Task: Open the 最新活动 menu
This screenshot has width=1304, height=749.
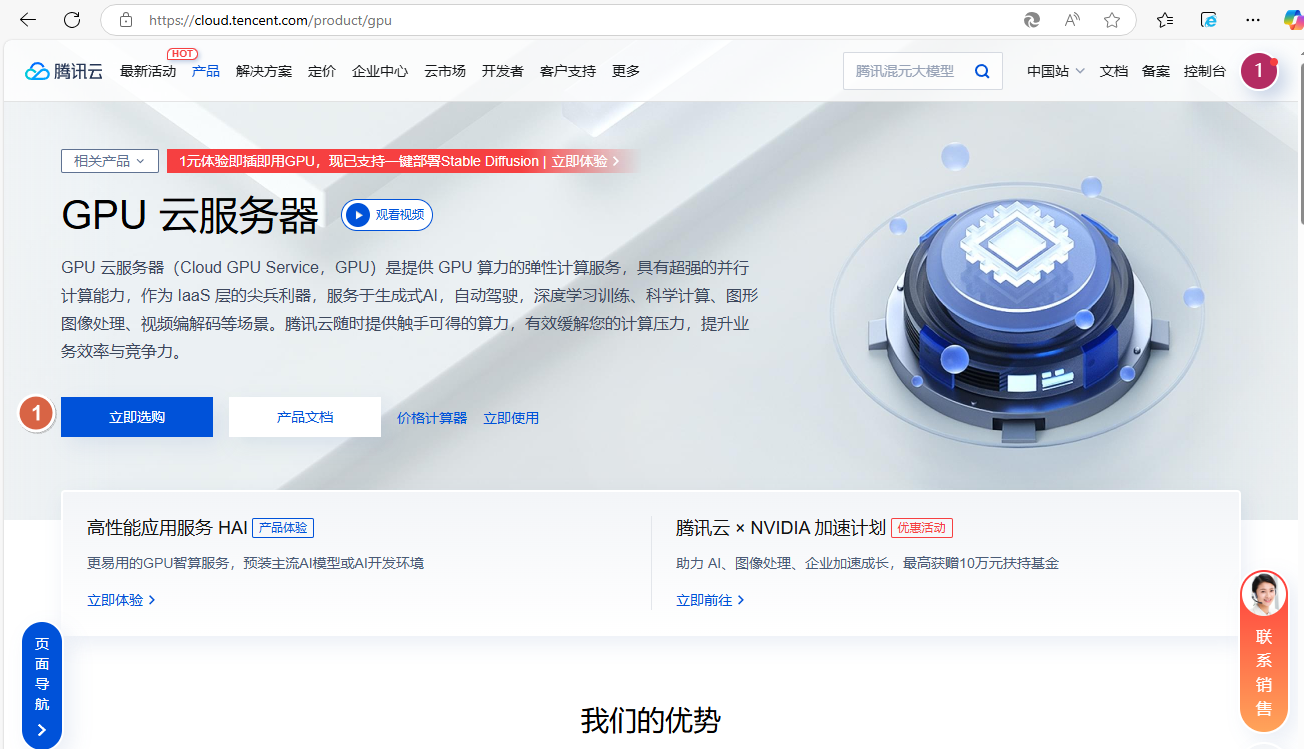Action: [148, 71]
